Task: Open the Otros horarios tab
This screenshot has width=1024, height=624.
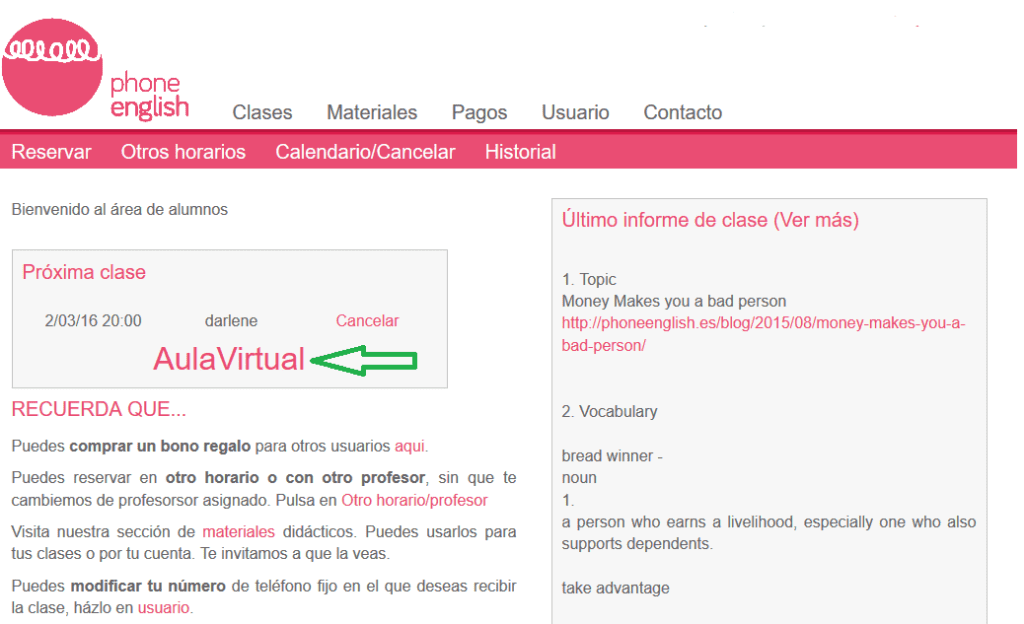Action: (183, 152)
